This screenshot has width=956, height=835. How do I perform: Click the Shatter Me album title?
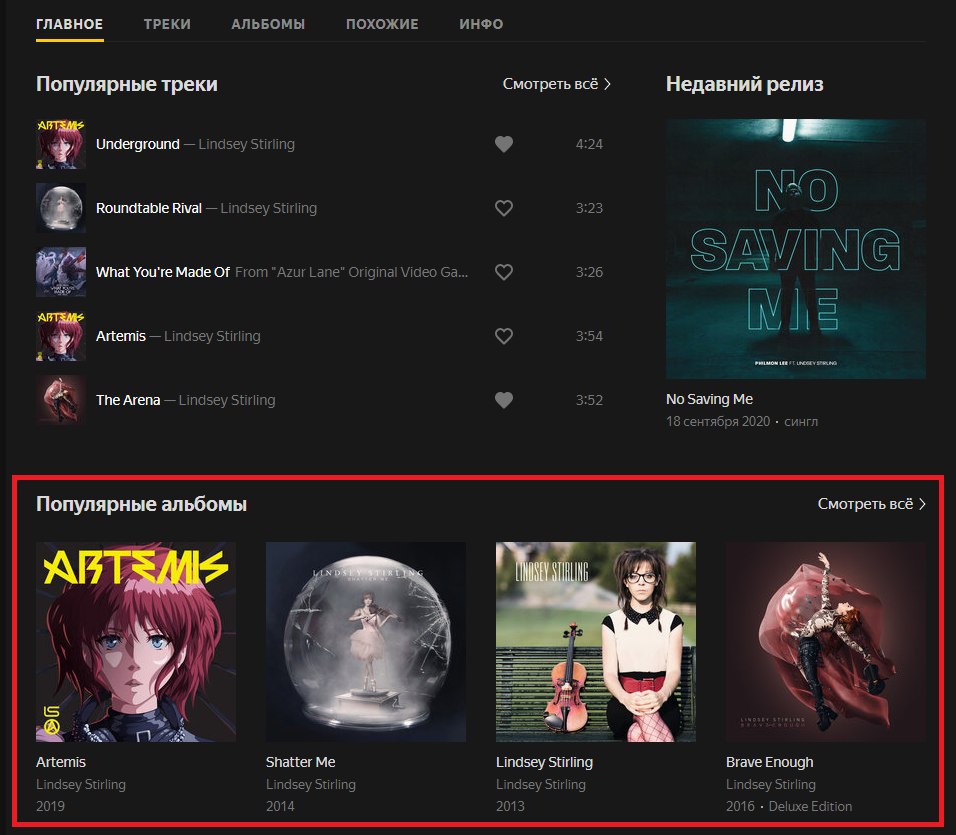301,762
